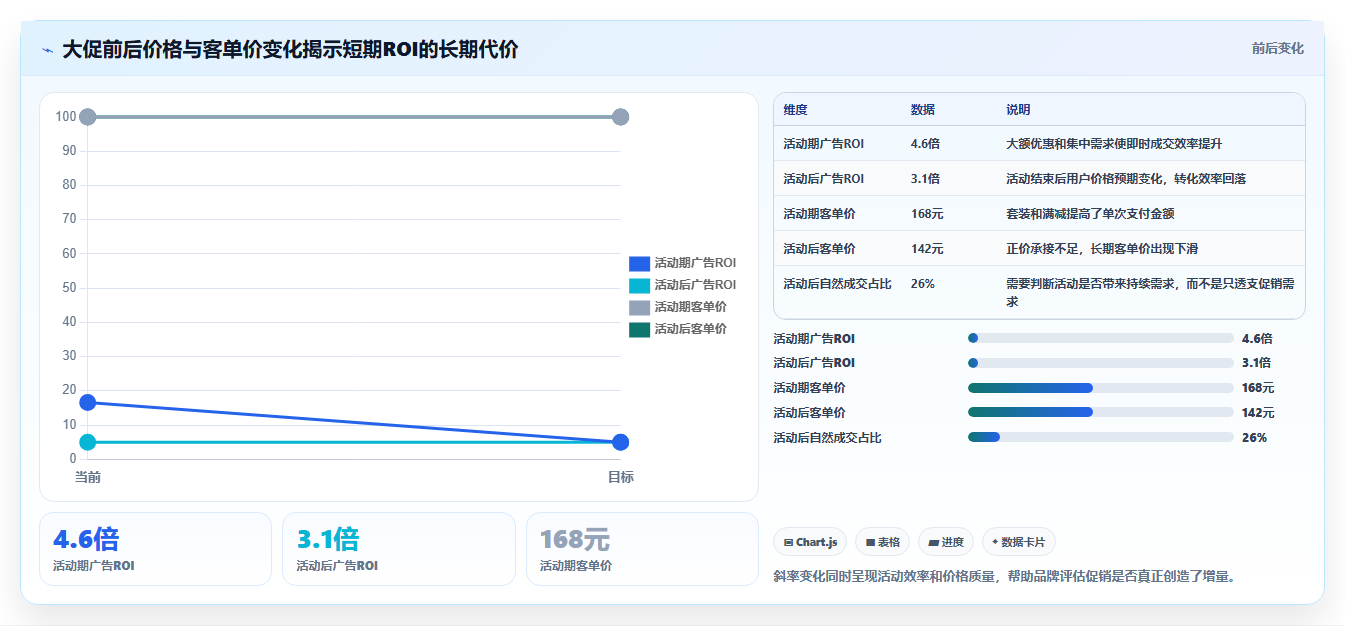Click the 活动期客单价 table row label

coord(819,214)
